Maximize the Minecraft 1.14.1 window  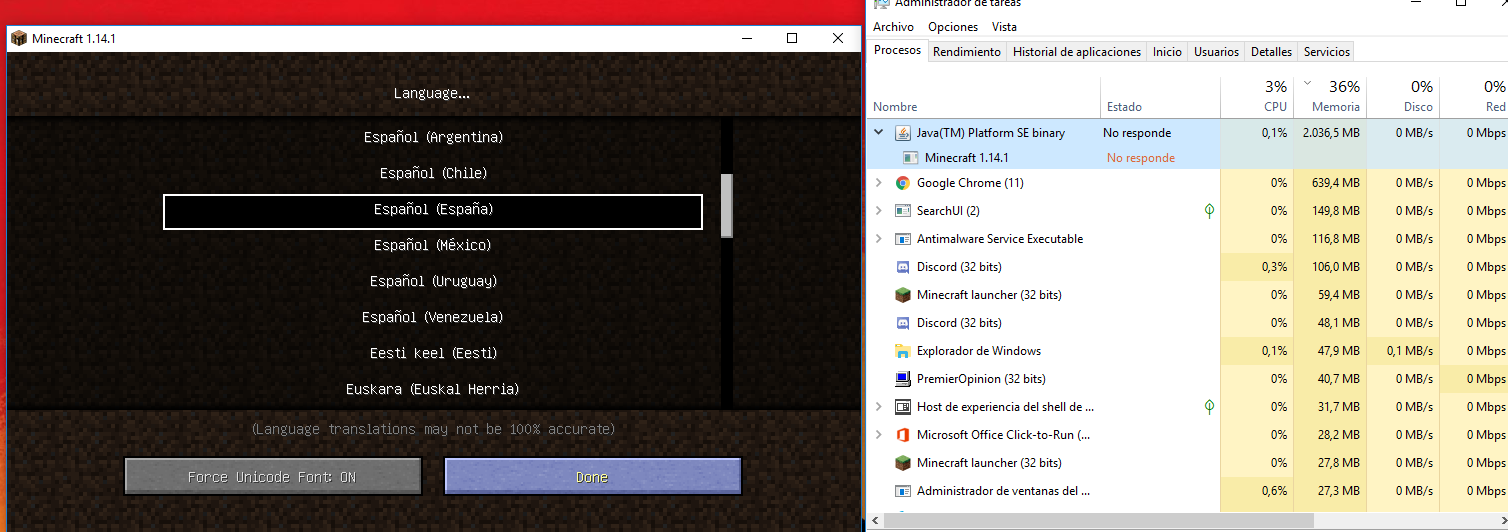tap(792, 38)
